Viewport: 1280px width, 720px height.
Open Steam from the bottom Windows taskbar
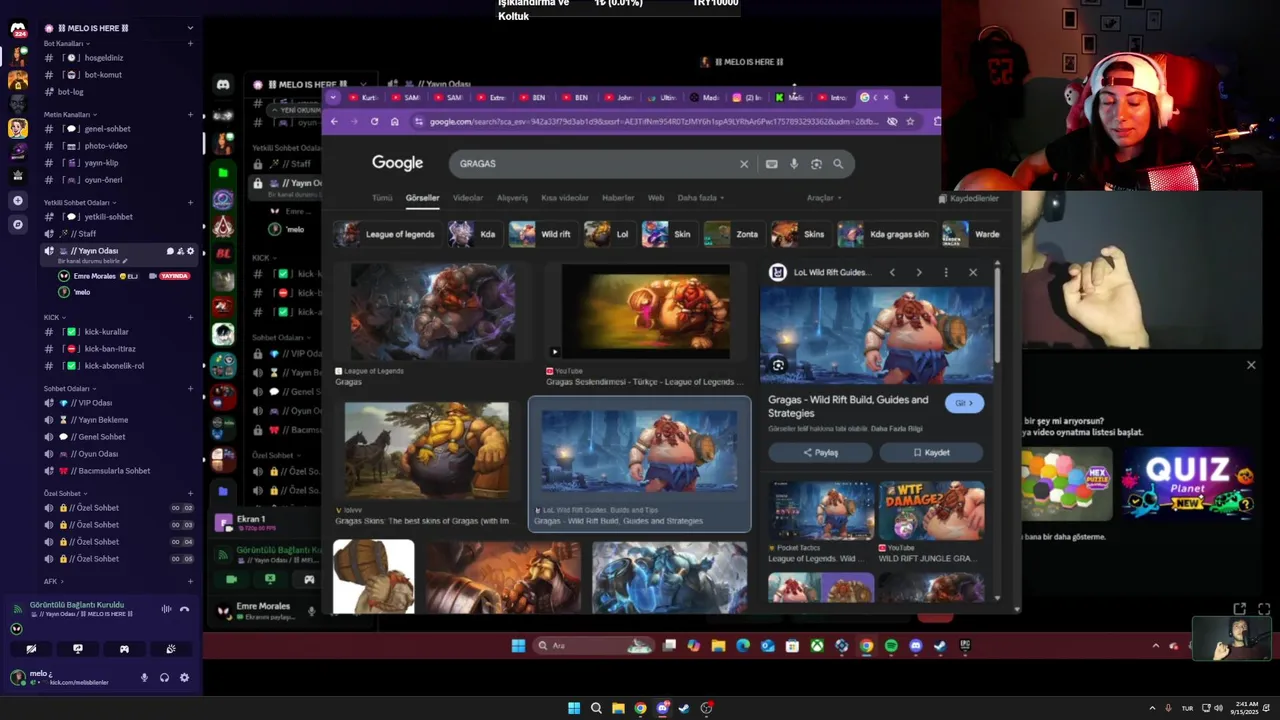(684, 708)
